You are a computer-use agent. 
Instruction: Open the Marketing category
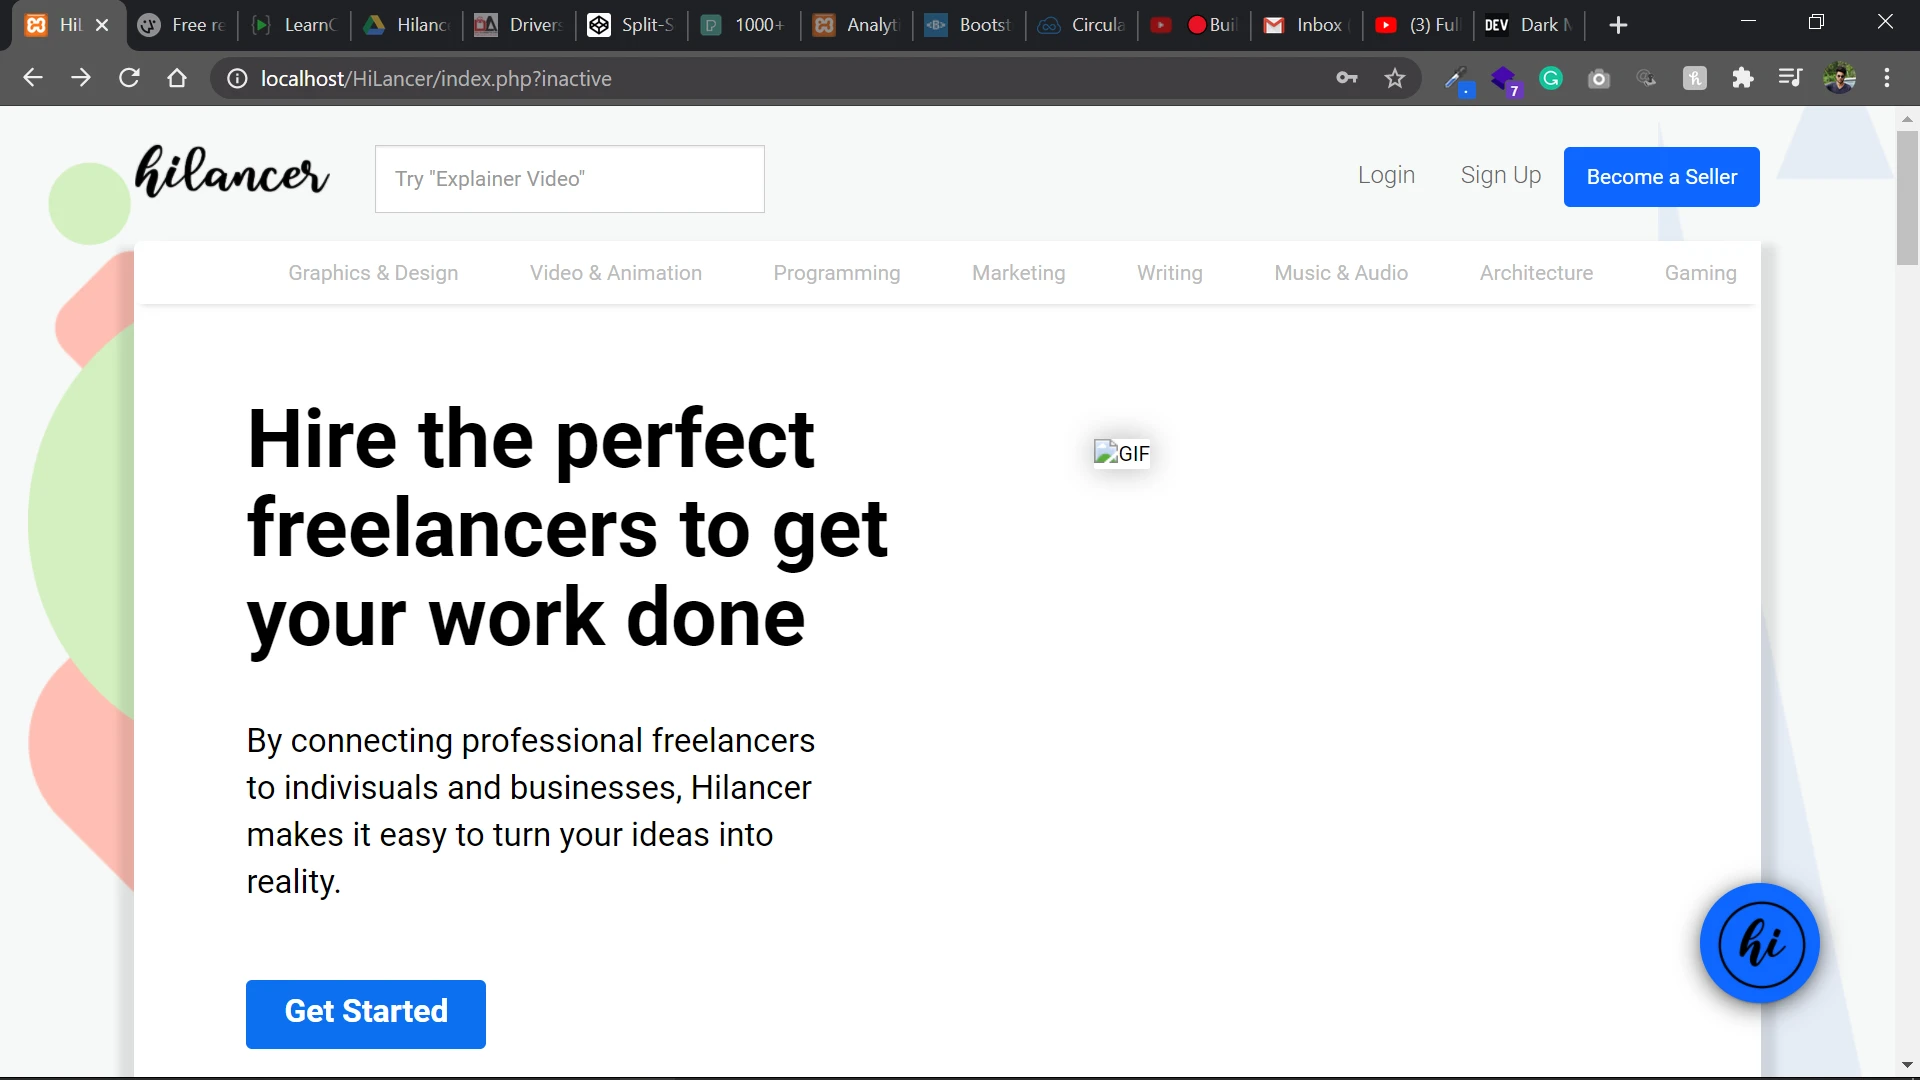pyautogui.click(x=1019, y=273)
